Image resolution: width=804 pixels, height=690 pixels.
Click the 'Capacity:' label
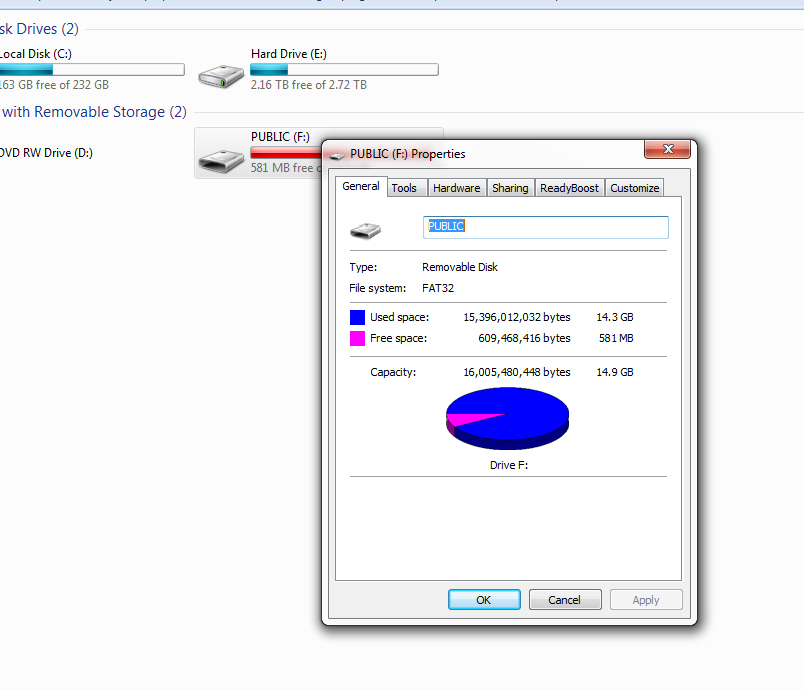coord(393,372)
